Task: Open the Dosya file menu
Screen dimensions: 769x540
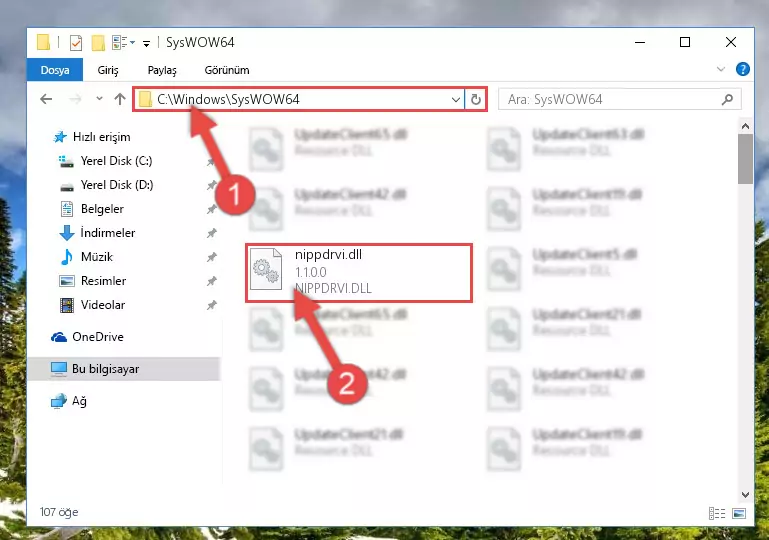Action: coord(55,70)
